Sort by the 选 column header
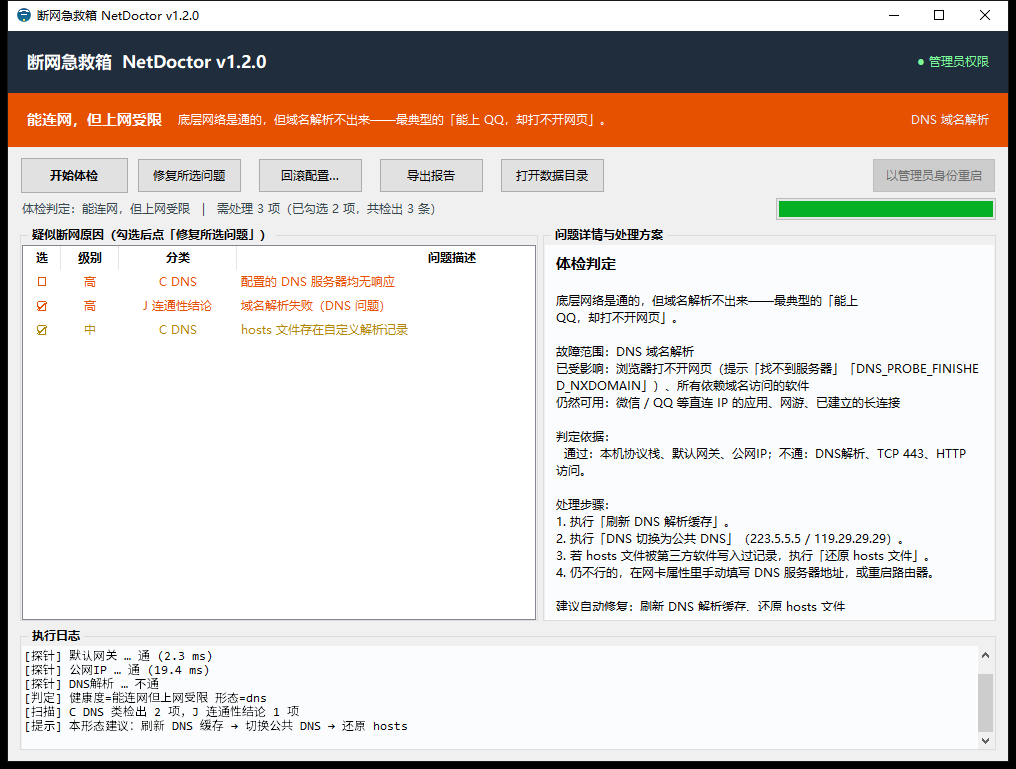The width and height of the screenshot is (1016, 769). pyautogui.click(x=42, y=258)
